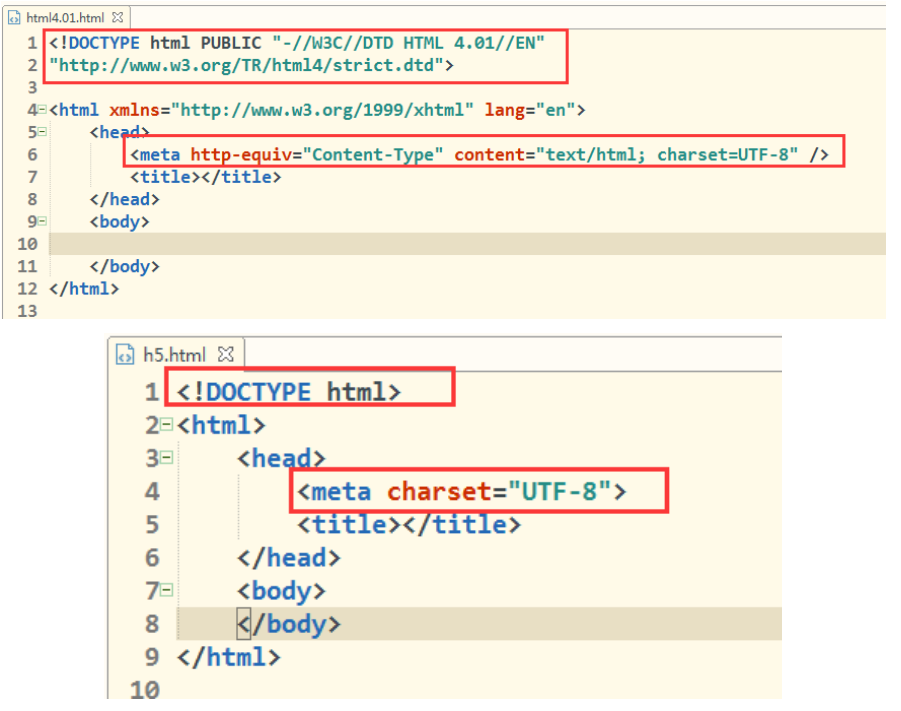Click the meta http-equiv Content-Type line
Screen dimensions: 901x711
coord(479,155)
